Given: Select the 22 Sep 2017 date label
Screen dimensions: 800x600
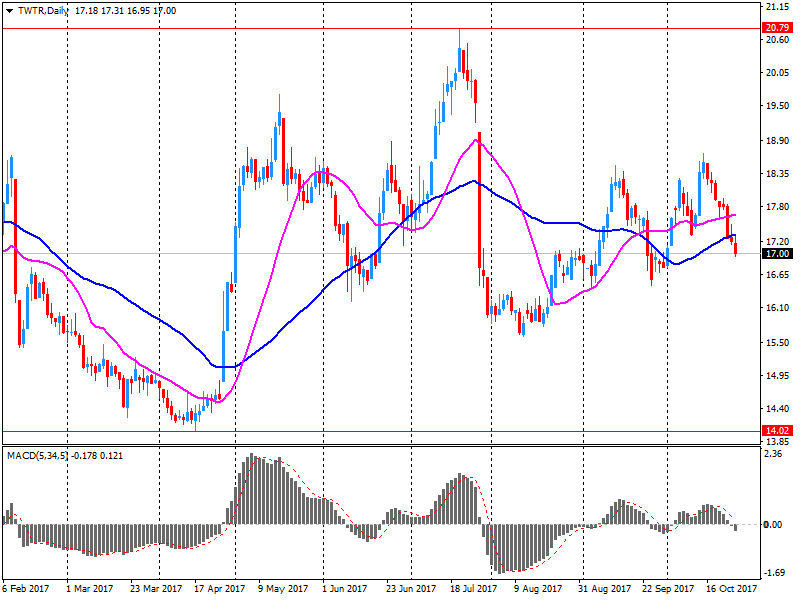Looking at the screenshot, I should (668, 588).
